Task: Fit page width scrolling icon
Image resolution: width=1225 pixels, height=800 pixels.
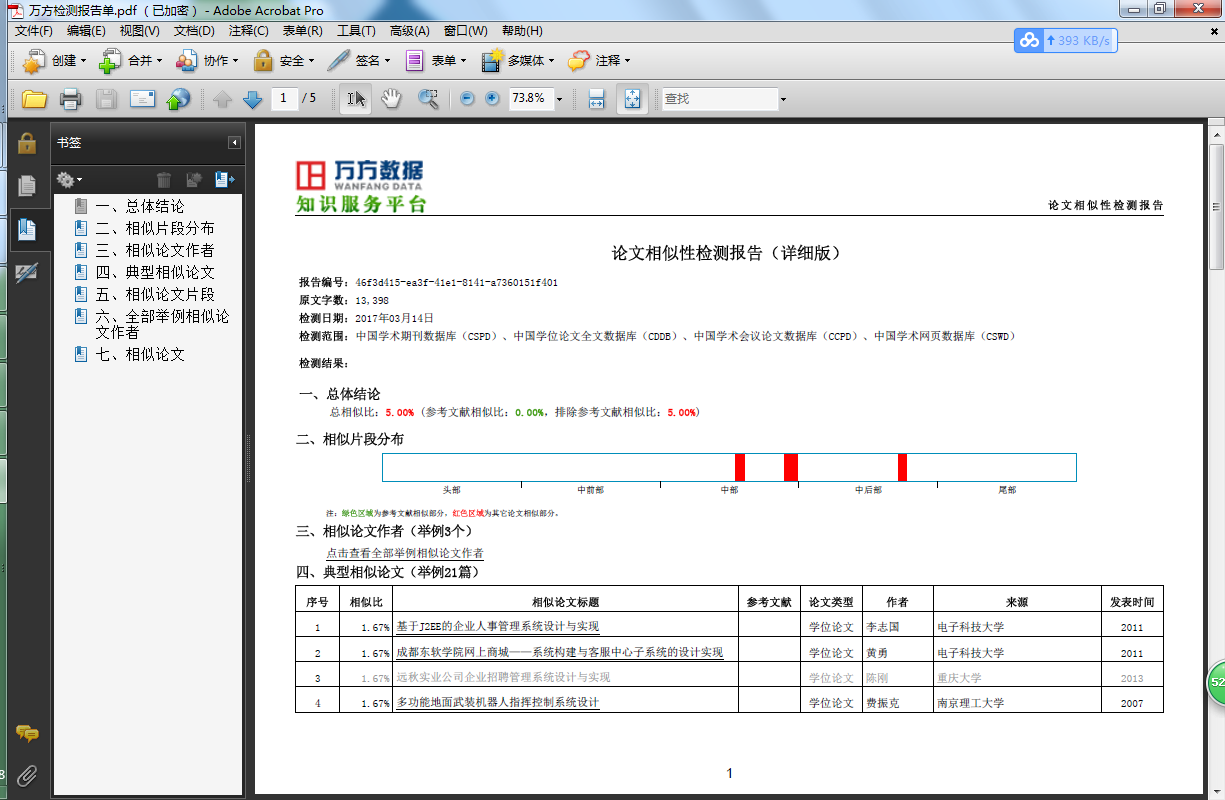Action: (596, 99)
